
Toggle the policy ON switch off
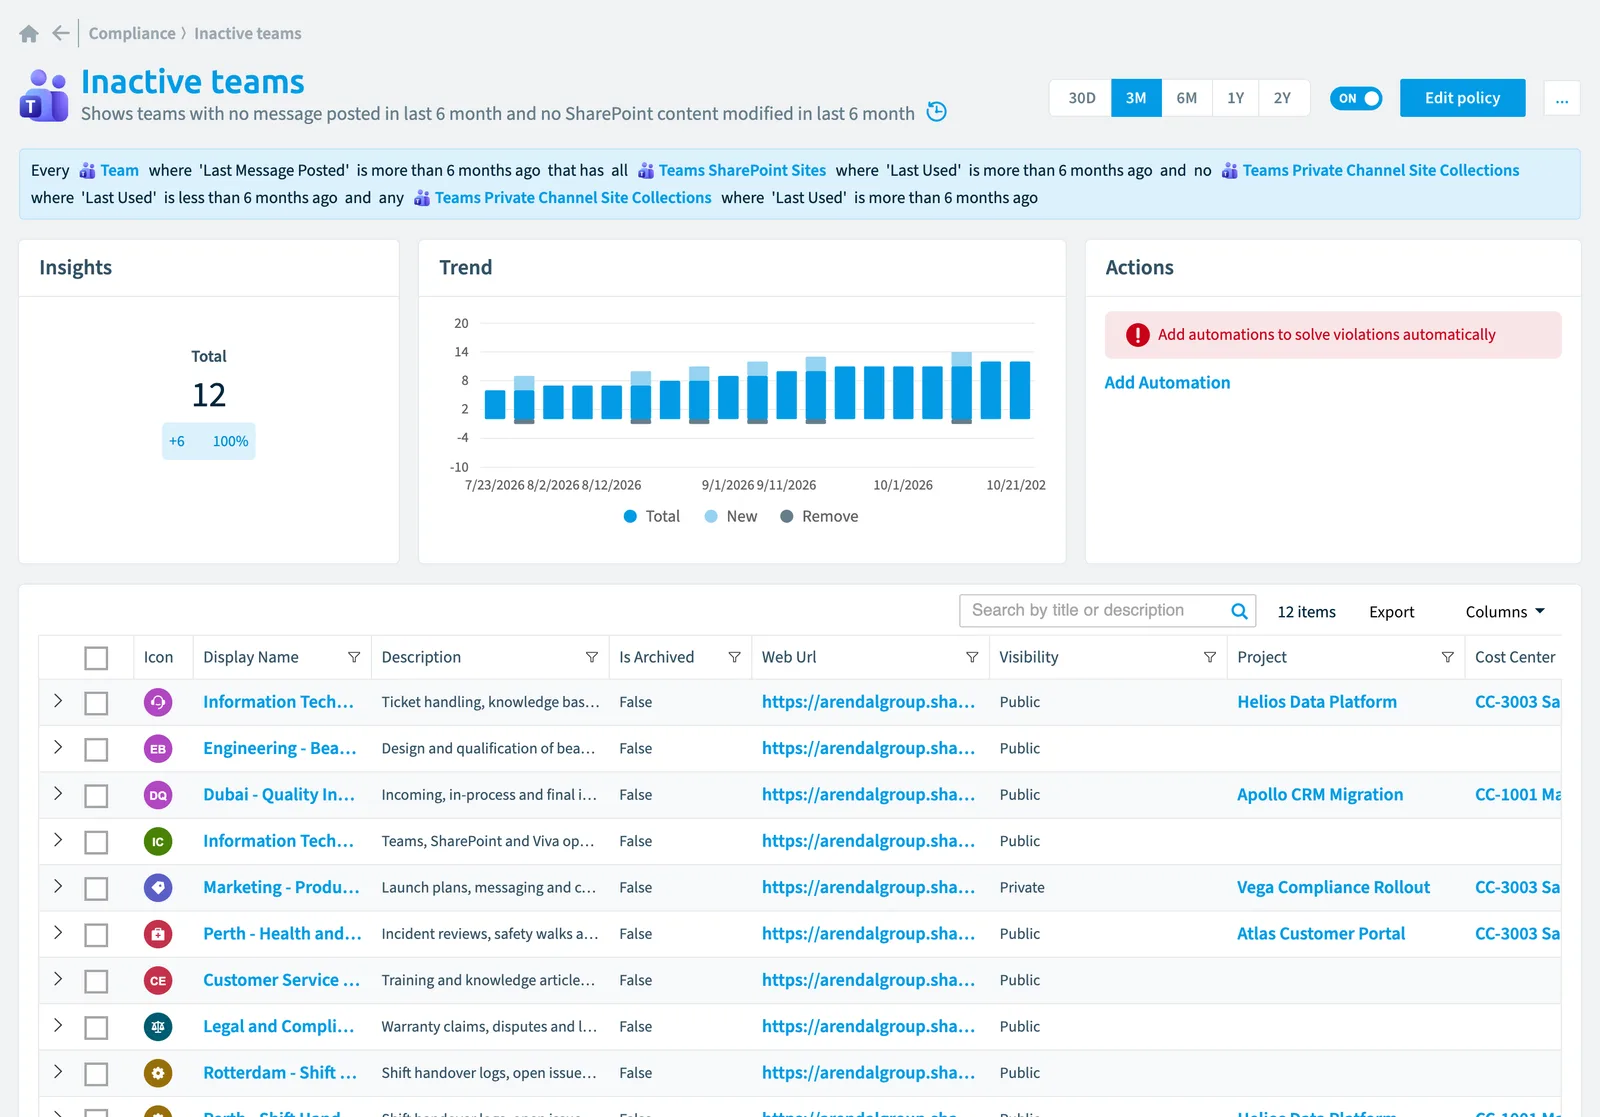1356,98
